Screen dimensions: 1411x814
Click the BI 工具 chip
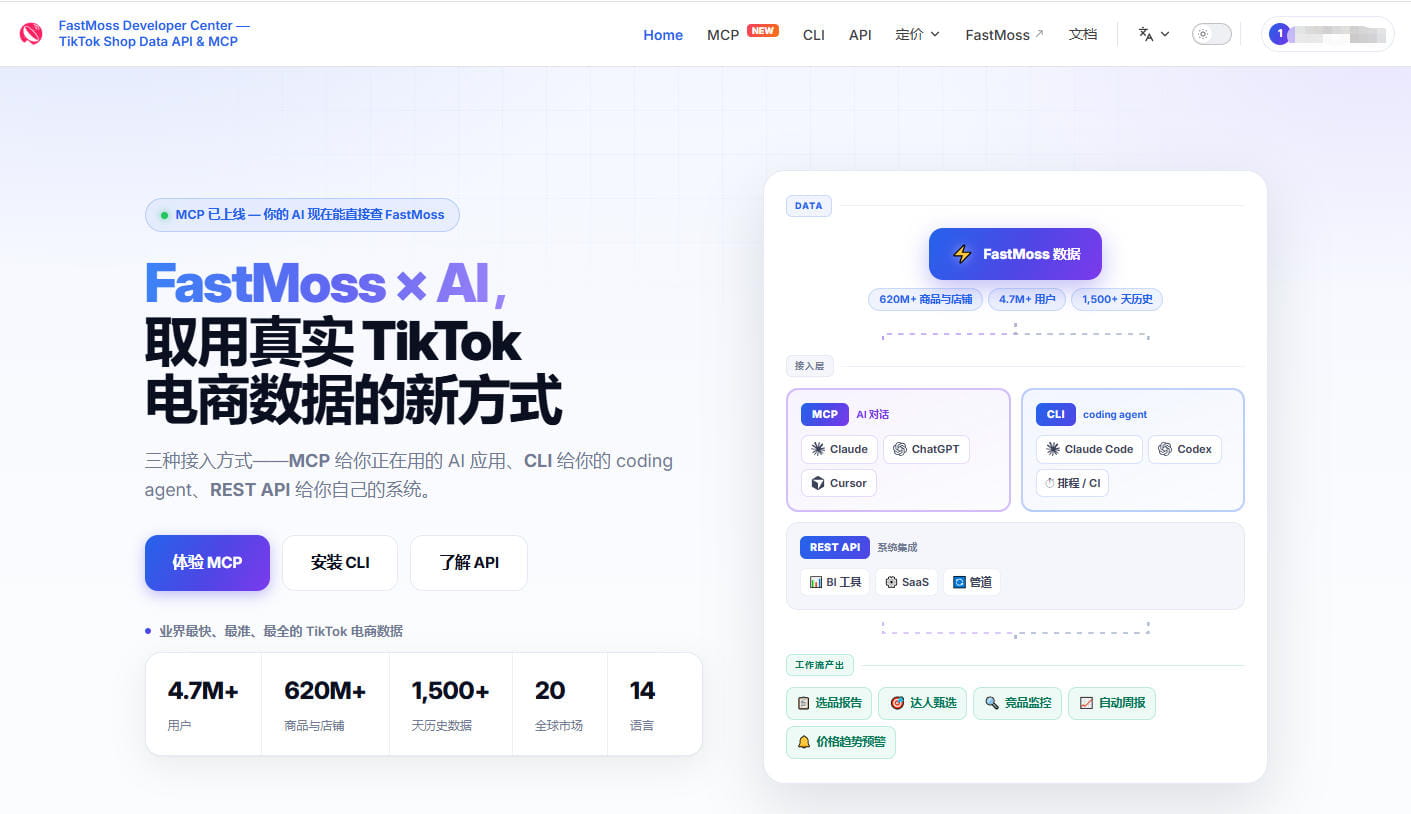pyautogui.click(x=835, y=582)
